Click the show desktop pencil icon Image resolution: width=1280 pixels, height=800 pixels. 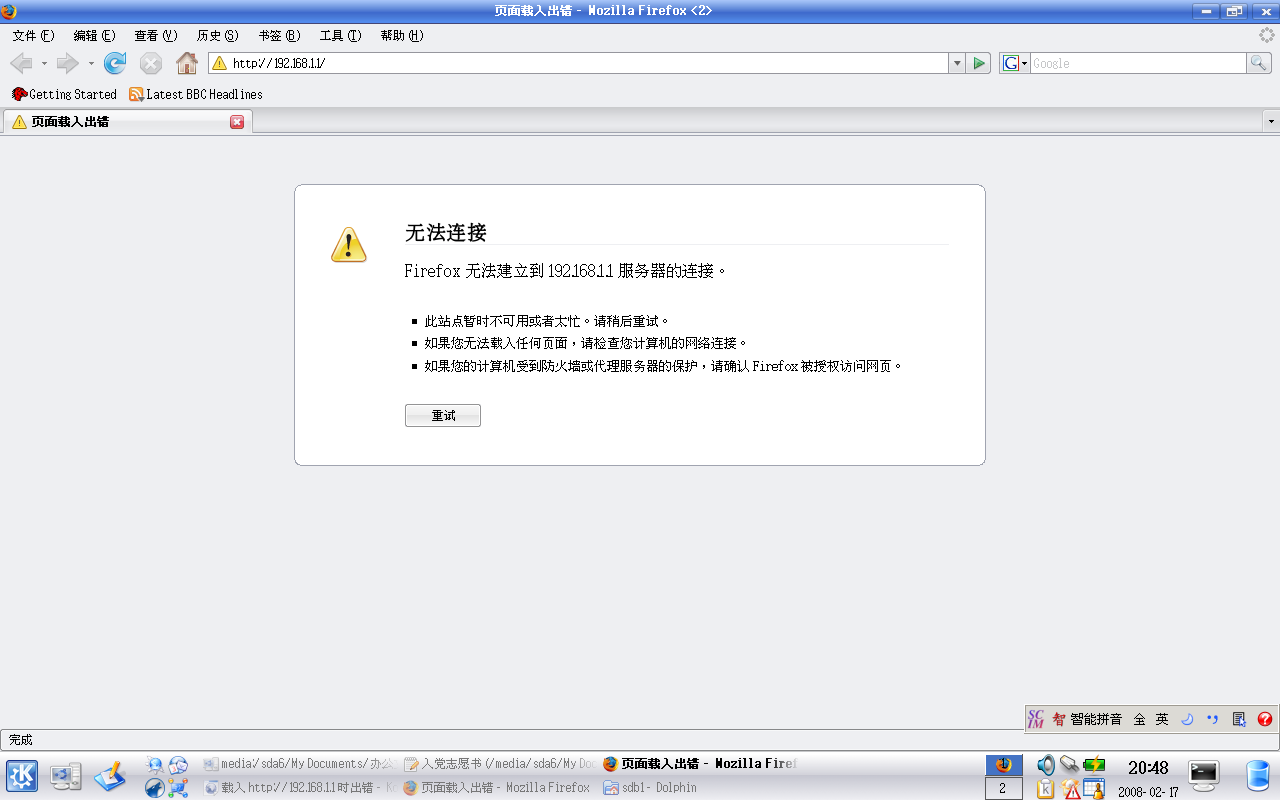click(110, 776)
